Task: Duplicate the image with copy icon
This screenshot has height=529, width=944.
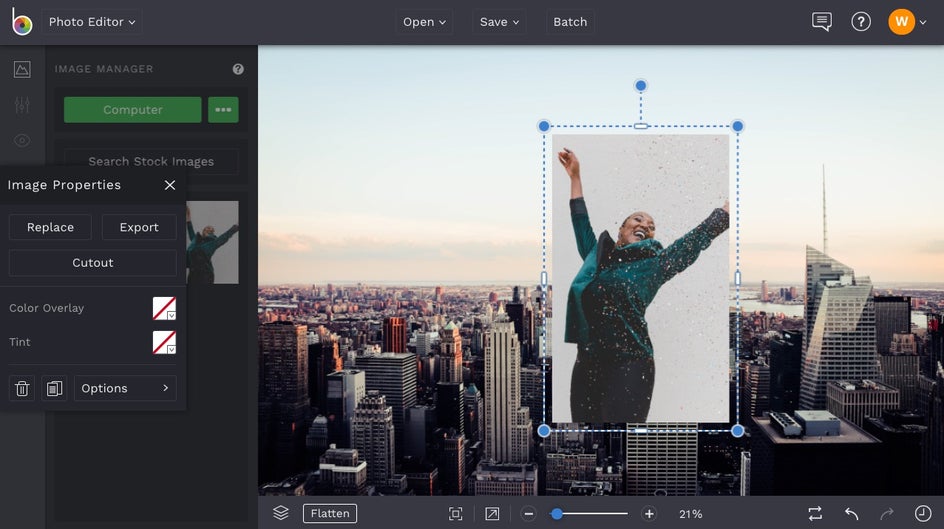Action: (x=54, y=388)
